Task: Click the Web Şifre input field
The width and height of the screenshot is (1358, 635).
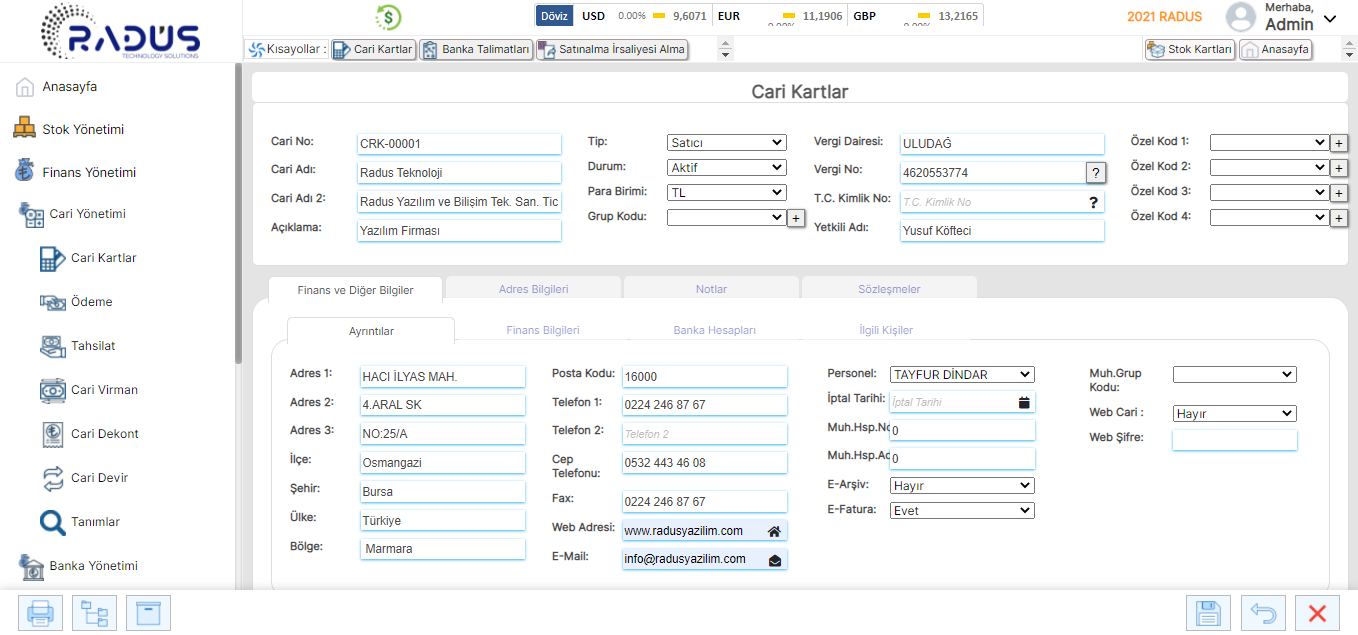Action: (x=1235, y=439)
